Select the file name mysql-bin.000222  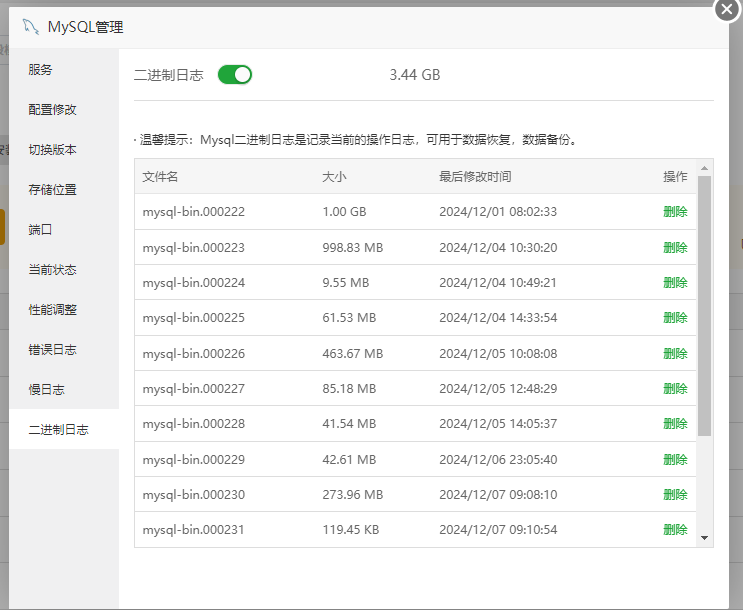point(194,211)
